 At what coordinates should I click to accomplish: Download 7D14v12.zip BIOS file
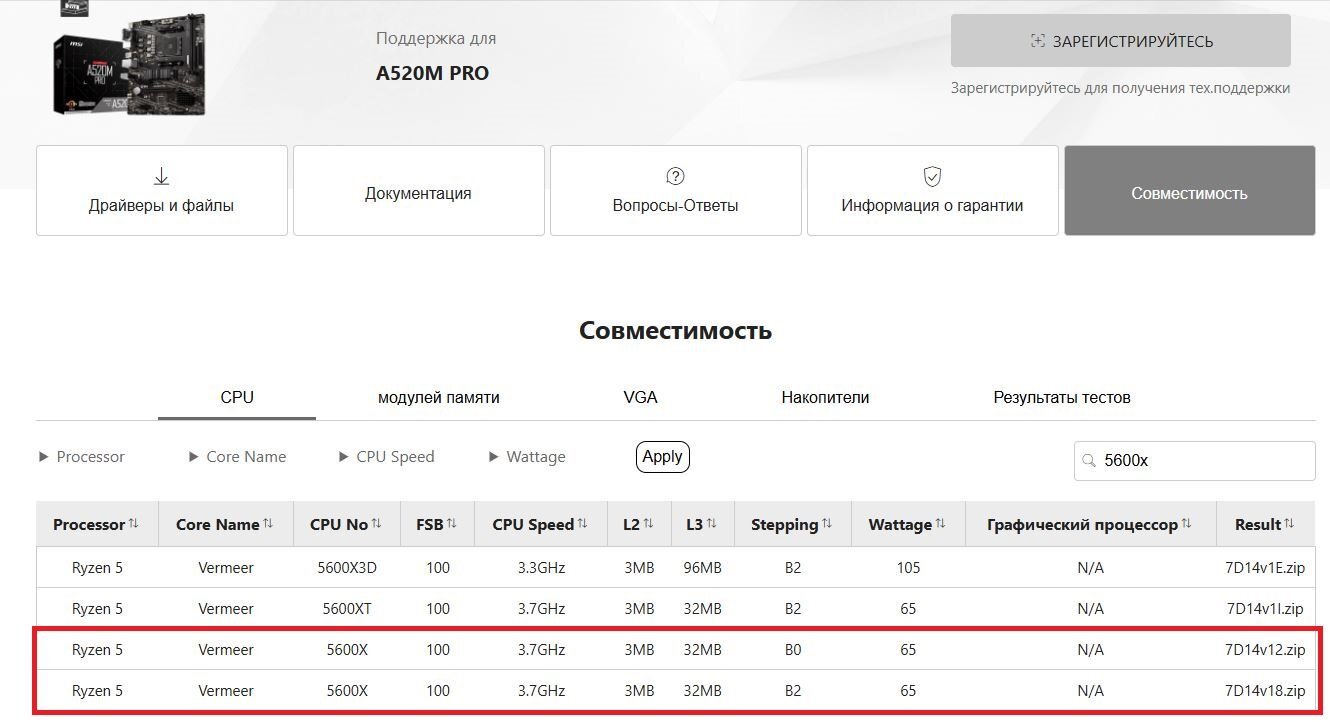[x=1265, y=650]
